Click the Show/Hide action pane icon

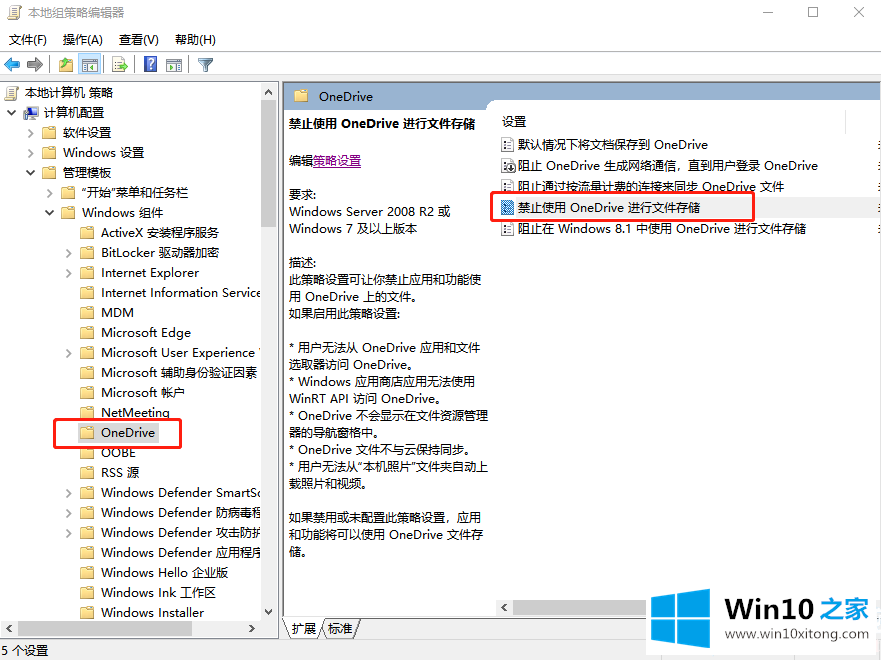tap(174, 65)
